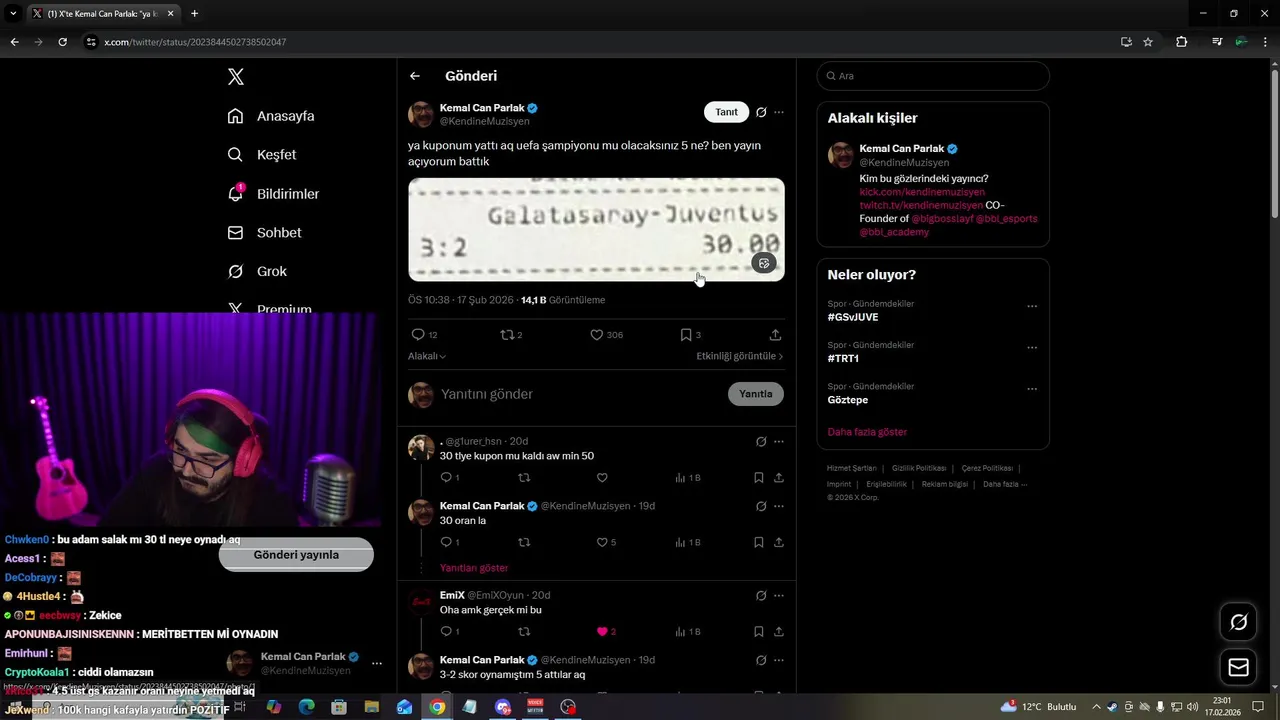The height and width of the screenshot is (720, 1280).
Task: Open Chrome in the taskbar
Action: coord(437,707)
